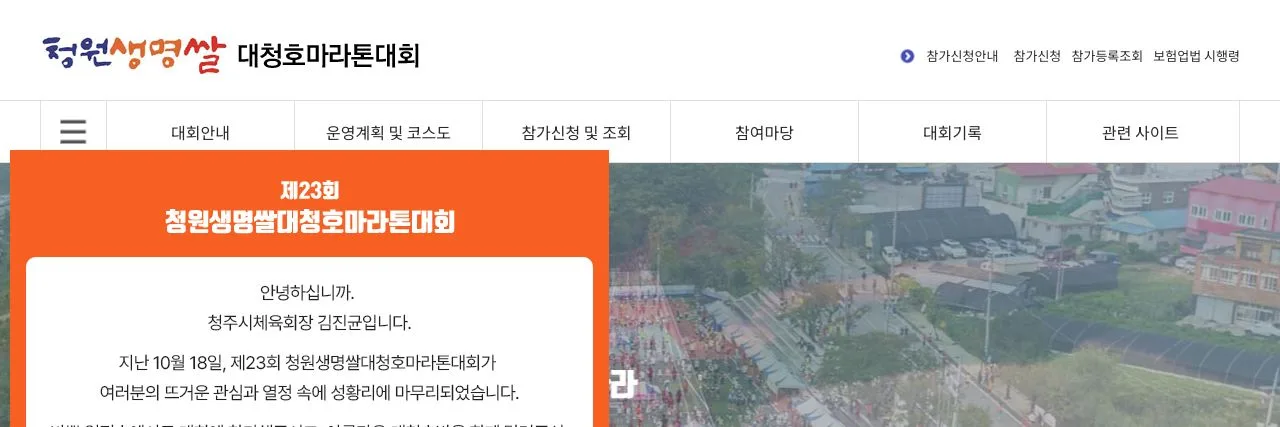Image resolution: width=1280 pixels, height=427 pixels.
Task: Open the 대회기록 menu
Action: pos(952,132)
